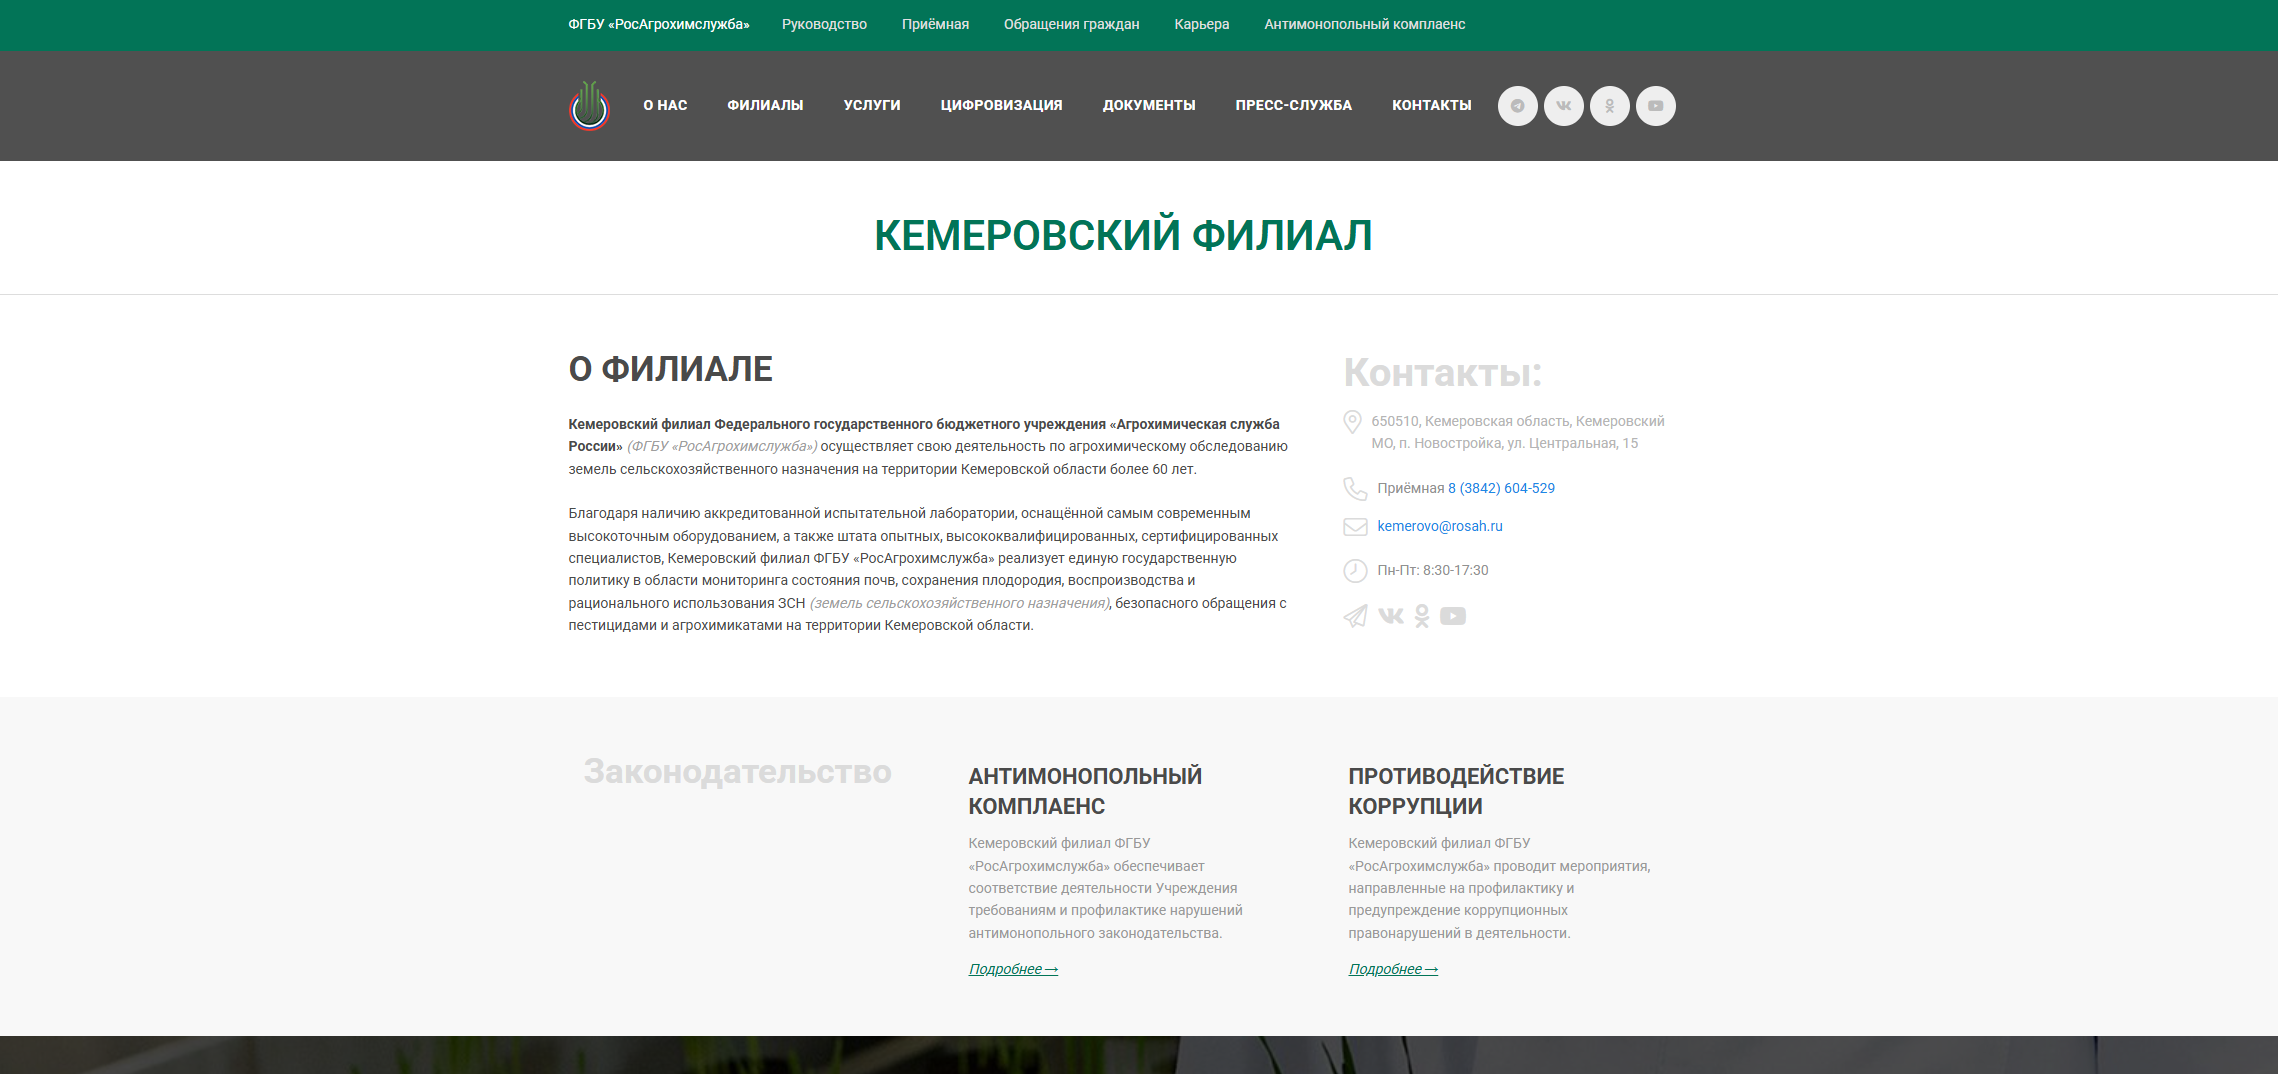Open Антимонопольный комплаенс top link
Screen dimensions: 2278x1074
coord(1364,24)
